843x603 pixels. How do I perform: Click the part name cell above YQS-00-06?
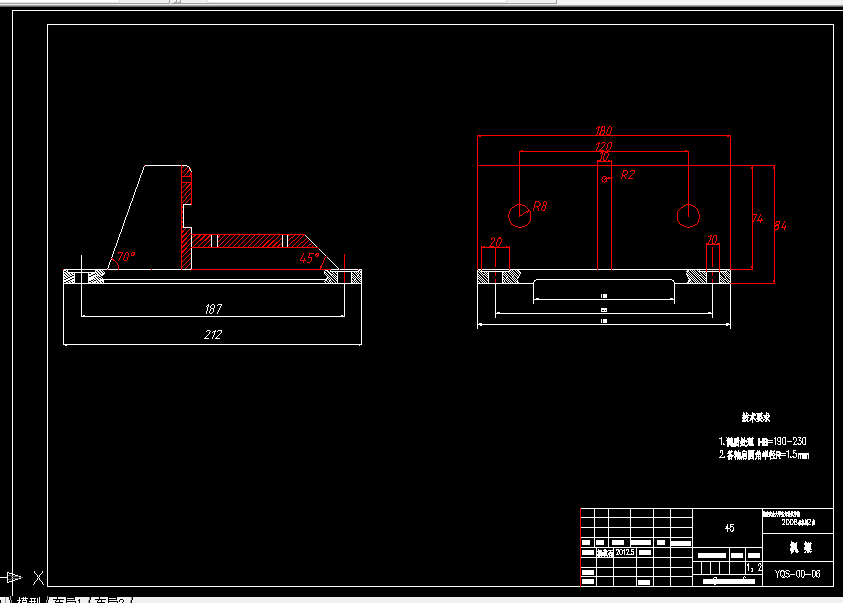(798, 548)
